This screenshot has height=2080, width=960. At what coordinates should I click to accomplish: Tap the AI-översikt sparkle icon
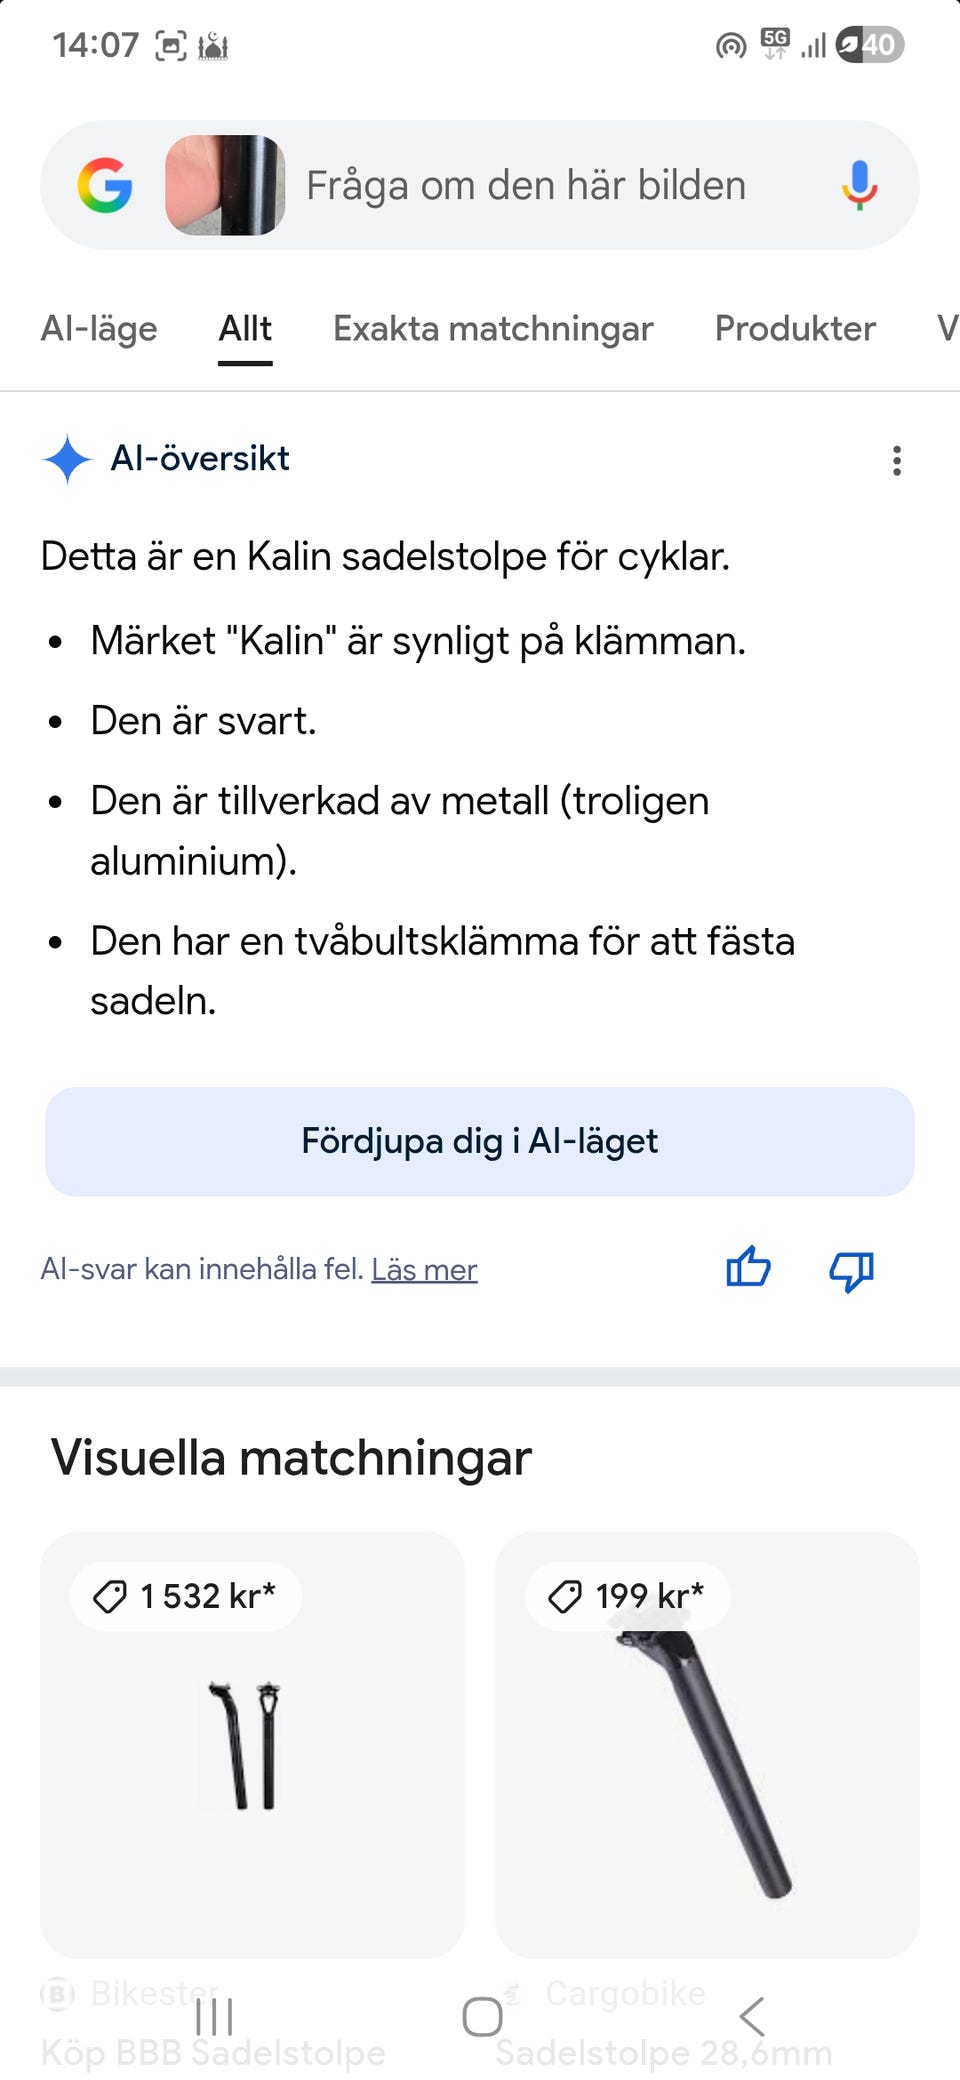pyautogui.click(x=67, y=459)
